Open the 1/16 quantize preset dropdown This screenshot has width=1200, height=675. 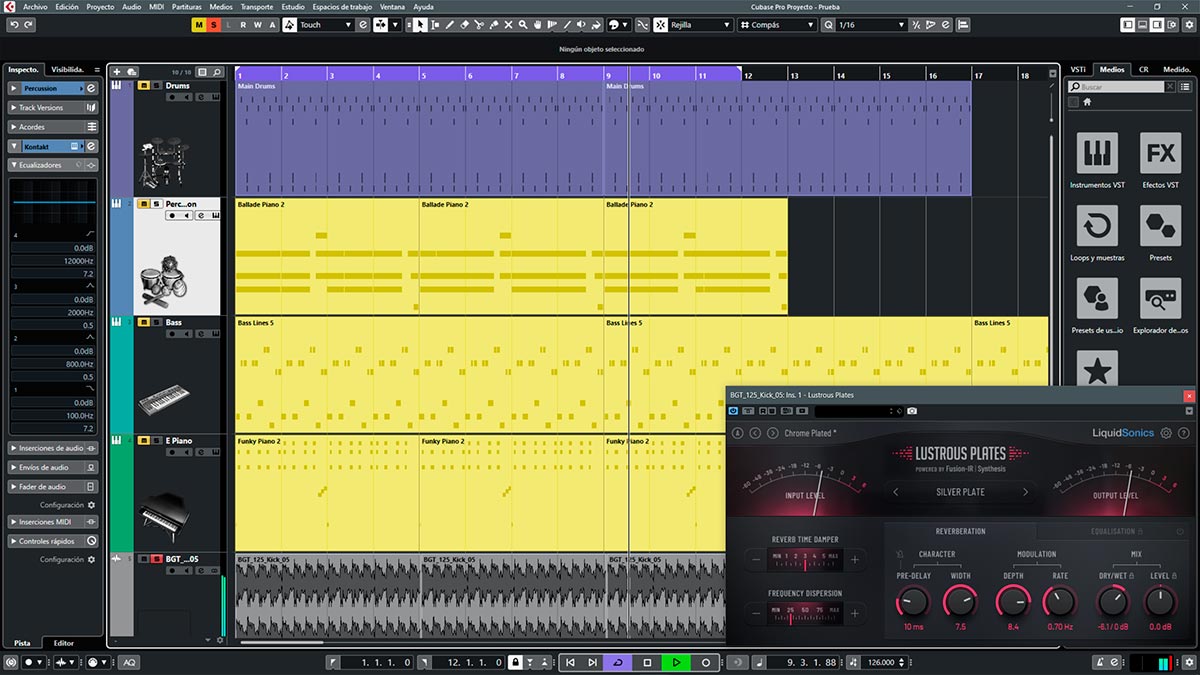[x=872, y=24]
